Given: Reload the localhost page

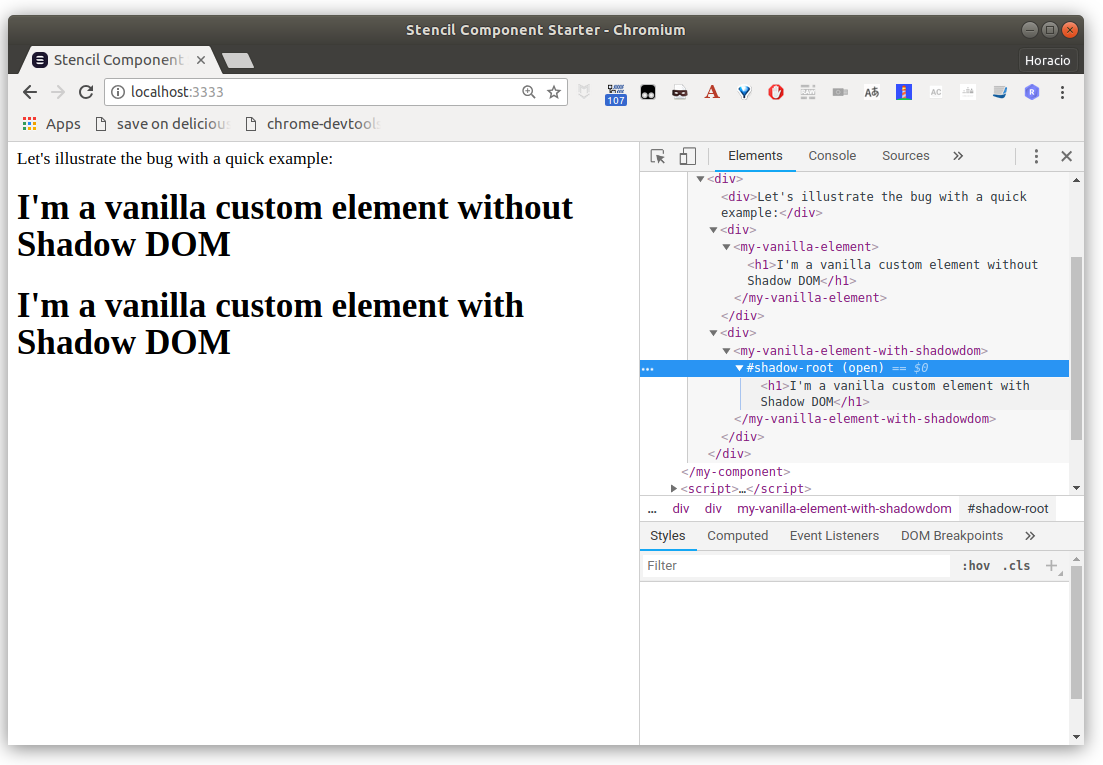Looking at the screenshot, I should click(x=86, y=92).
